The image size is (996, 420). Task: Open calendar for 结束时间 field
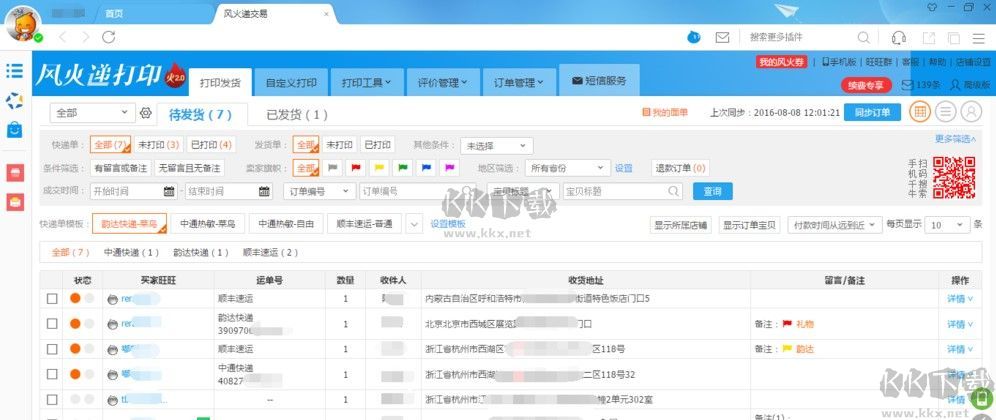click(x=264, y=191)
